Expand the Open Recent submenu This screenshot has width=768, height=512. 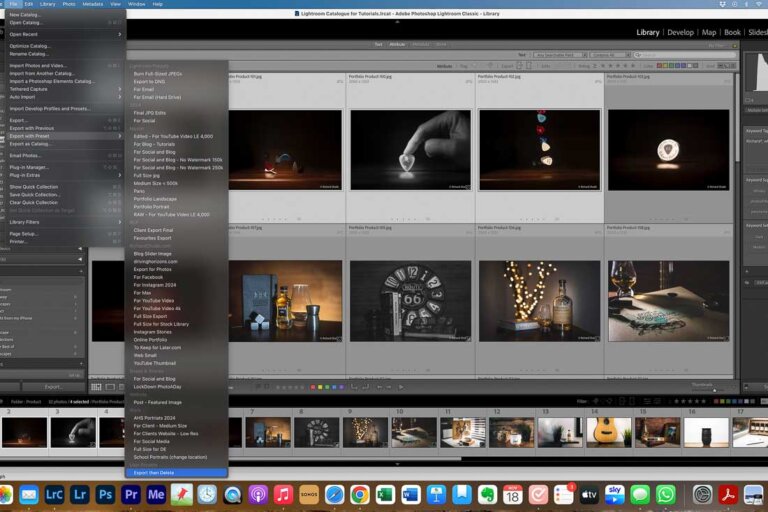(64, 34)
